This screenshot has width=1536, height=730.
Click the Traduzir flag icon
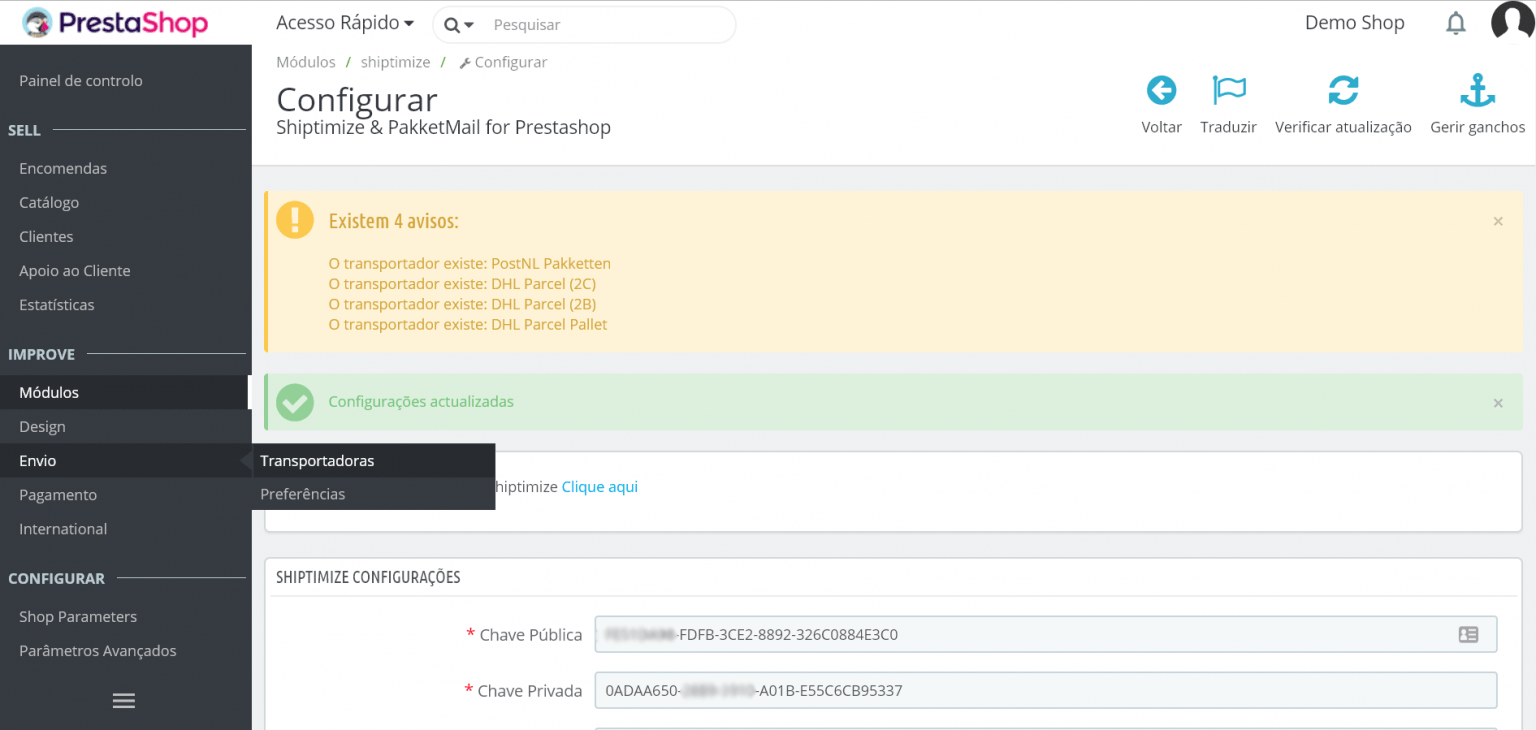tap(1229, 91)
